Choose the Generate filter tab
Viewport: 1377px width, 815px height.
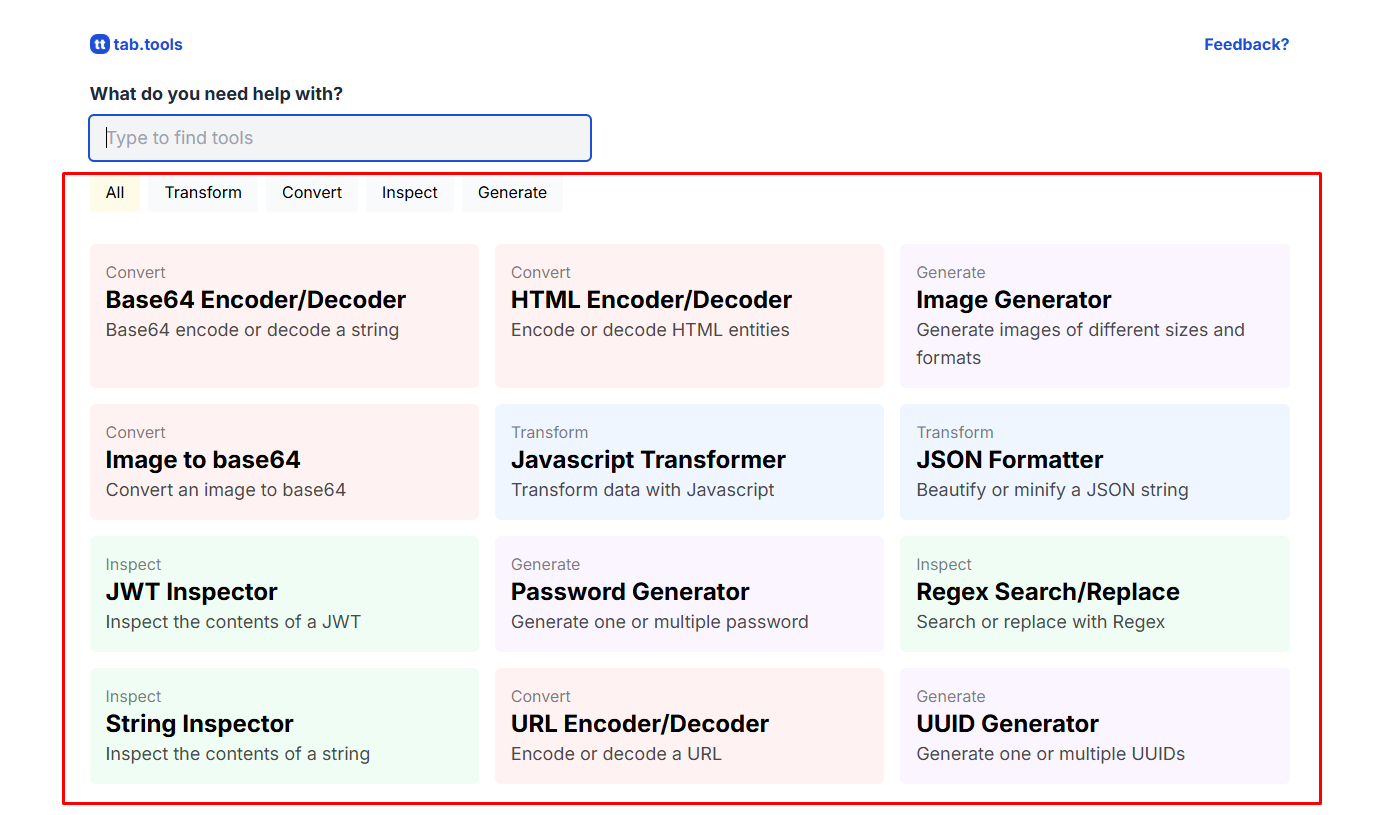tap(512, 193)
